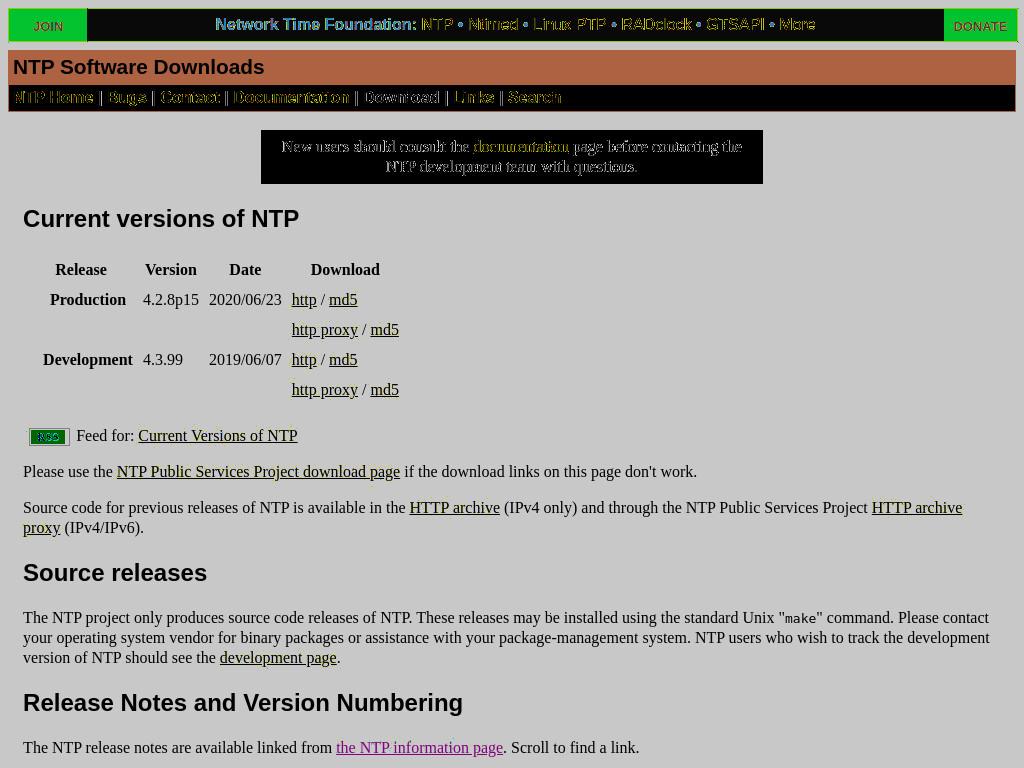Click the Date column header
This screenshot has height=768, width=1024.
pyautogui.click(x=245, y=270)
